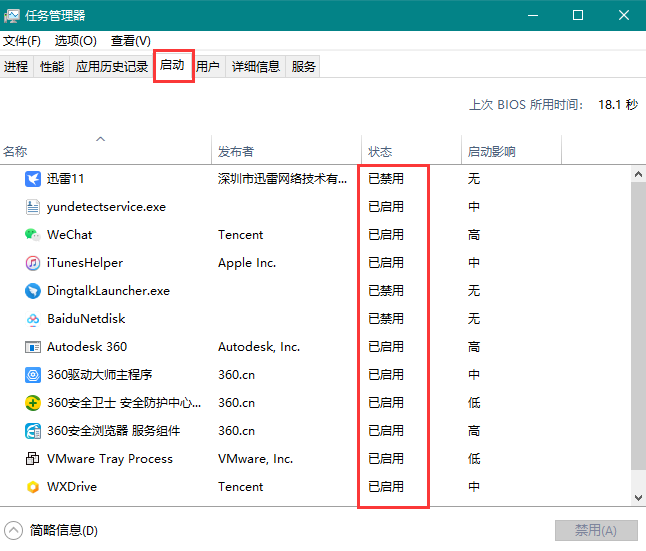Click the 迅雷11 app icon
The width and height of the screenshot is (646, 551).
[x=33, y=179]
